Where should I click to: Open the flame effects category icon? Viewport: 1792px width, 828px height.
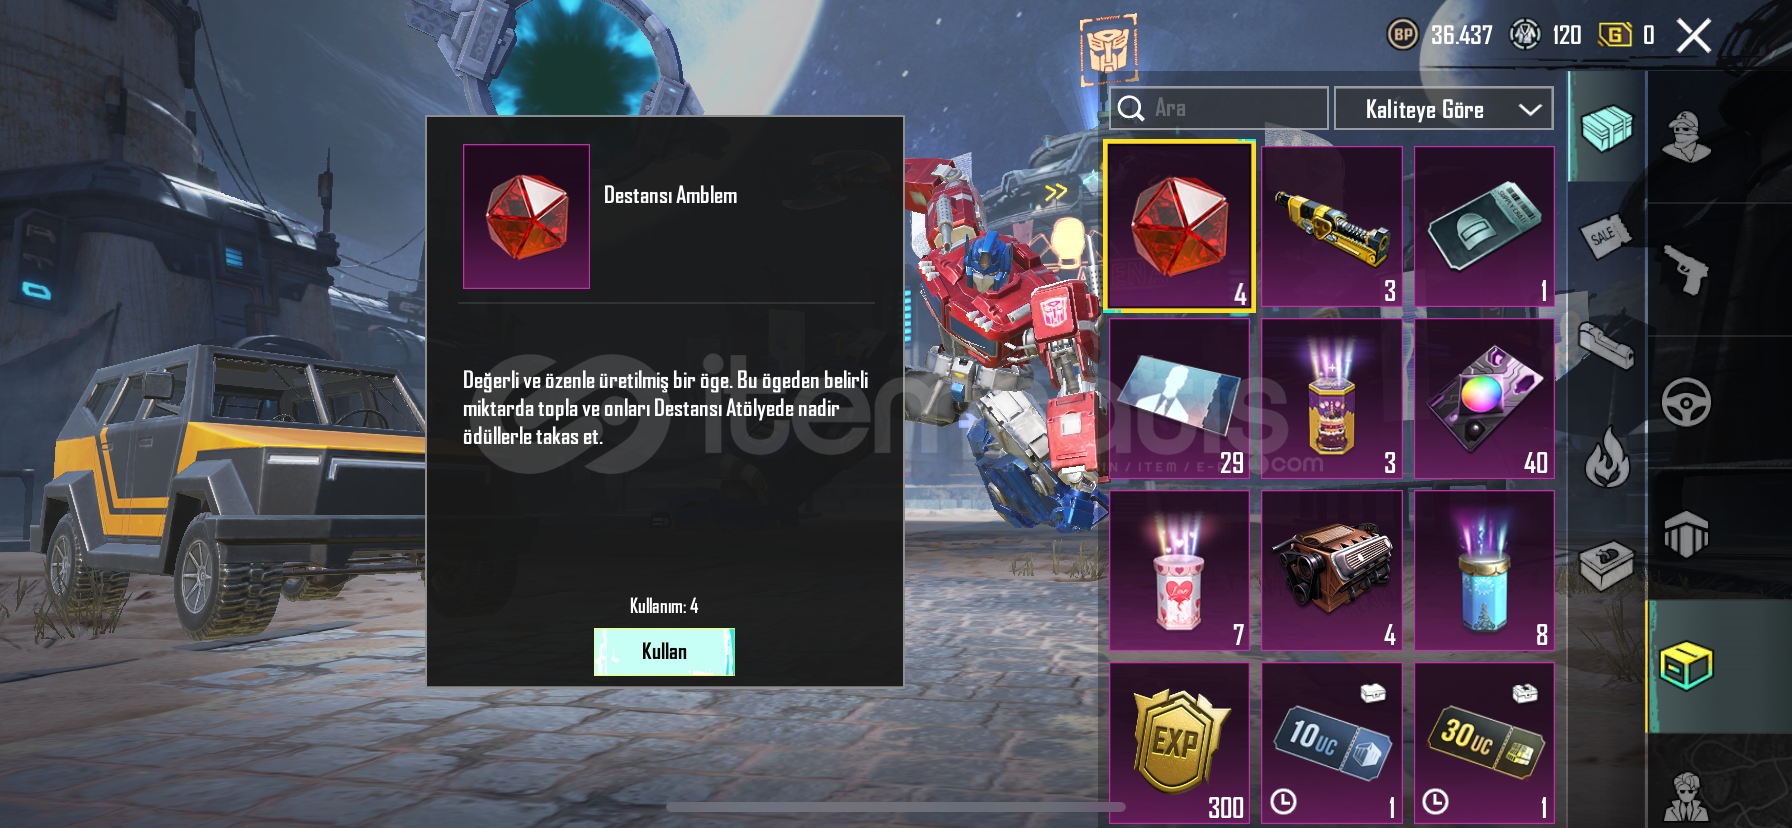click(x=1607, y=456)
